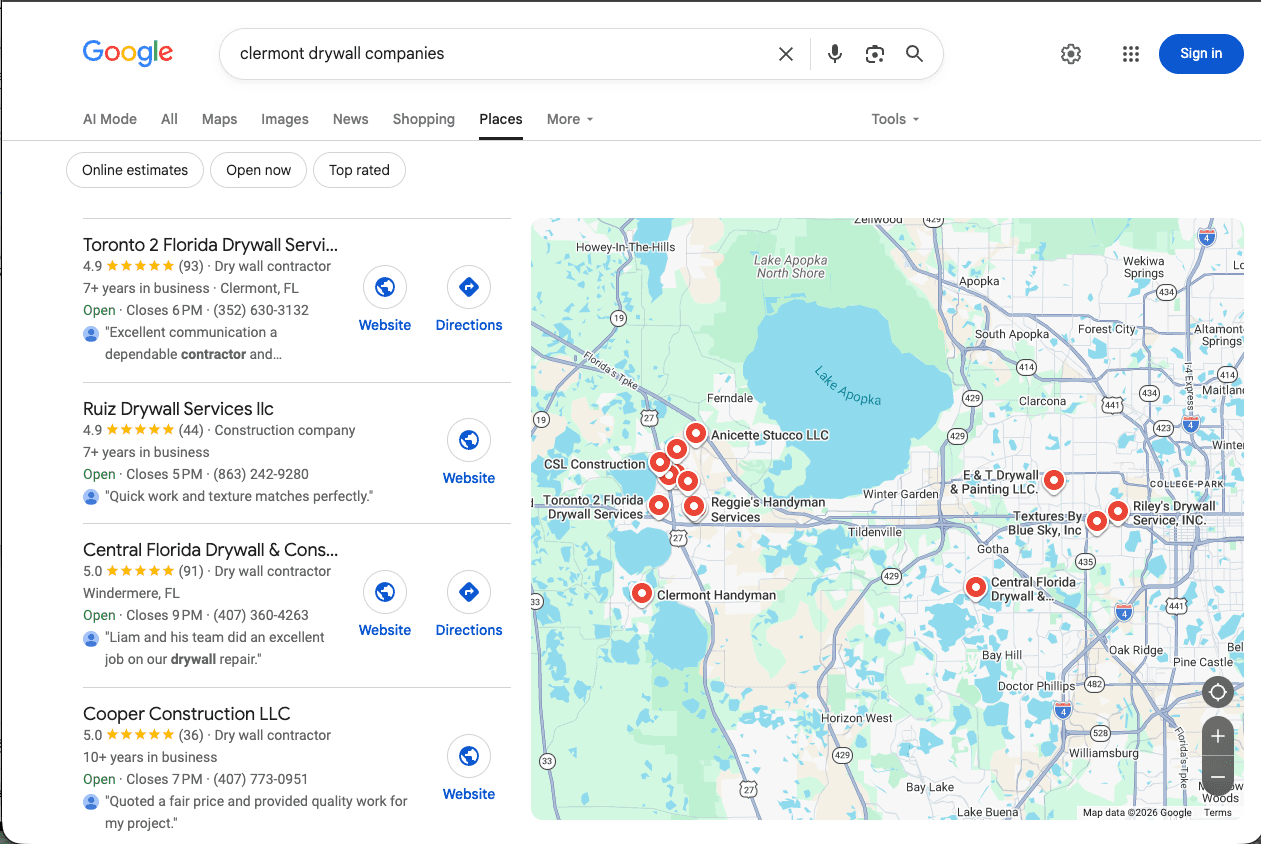The image size is (1261, 844).
Task: Switch to the Shopping tab
Action: coord(423,119)
